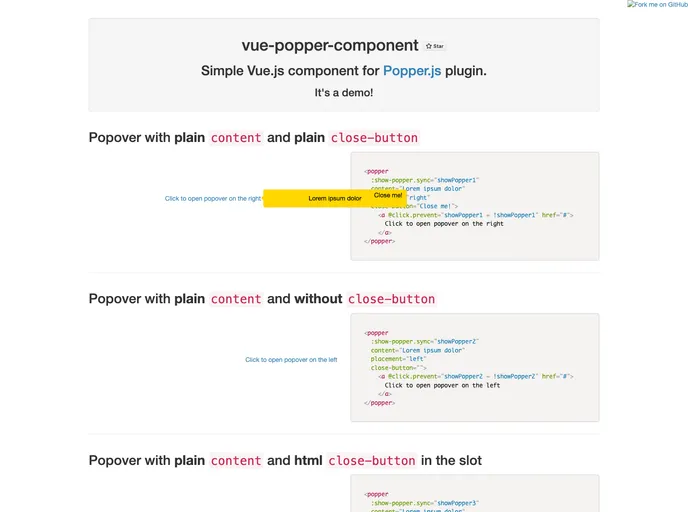Click "close-button" tag in the "without" heading
This screenshot has width=688, height=512.
(x=391, y=299)
